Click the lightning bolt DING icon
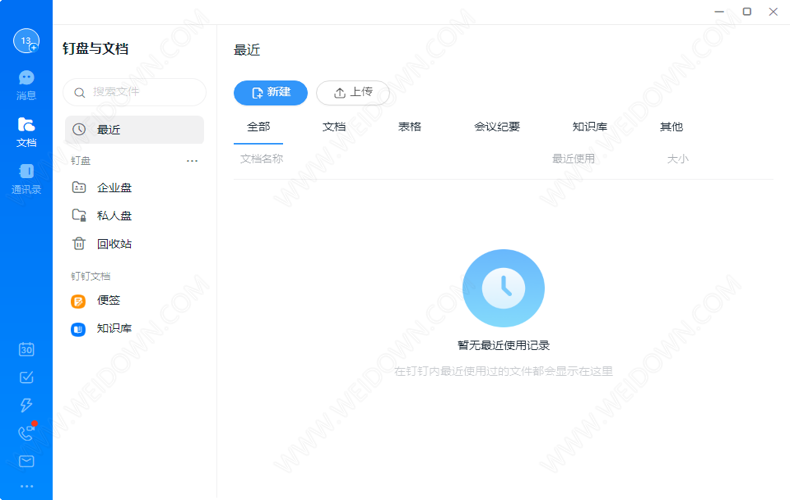Image resolution: width=790 pixels, height=500 pixels. coord(26,405)
